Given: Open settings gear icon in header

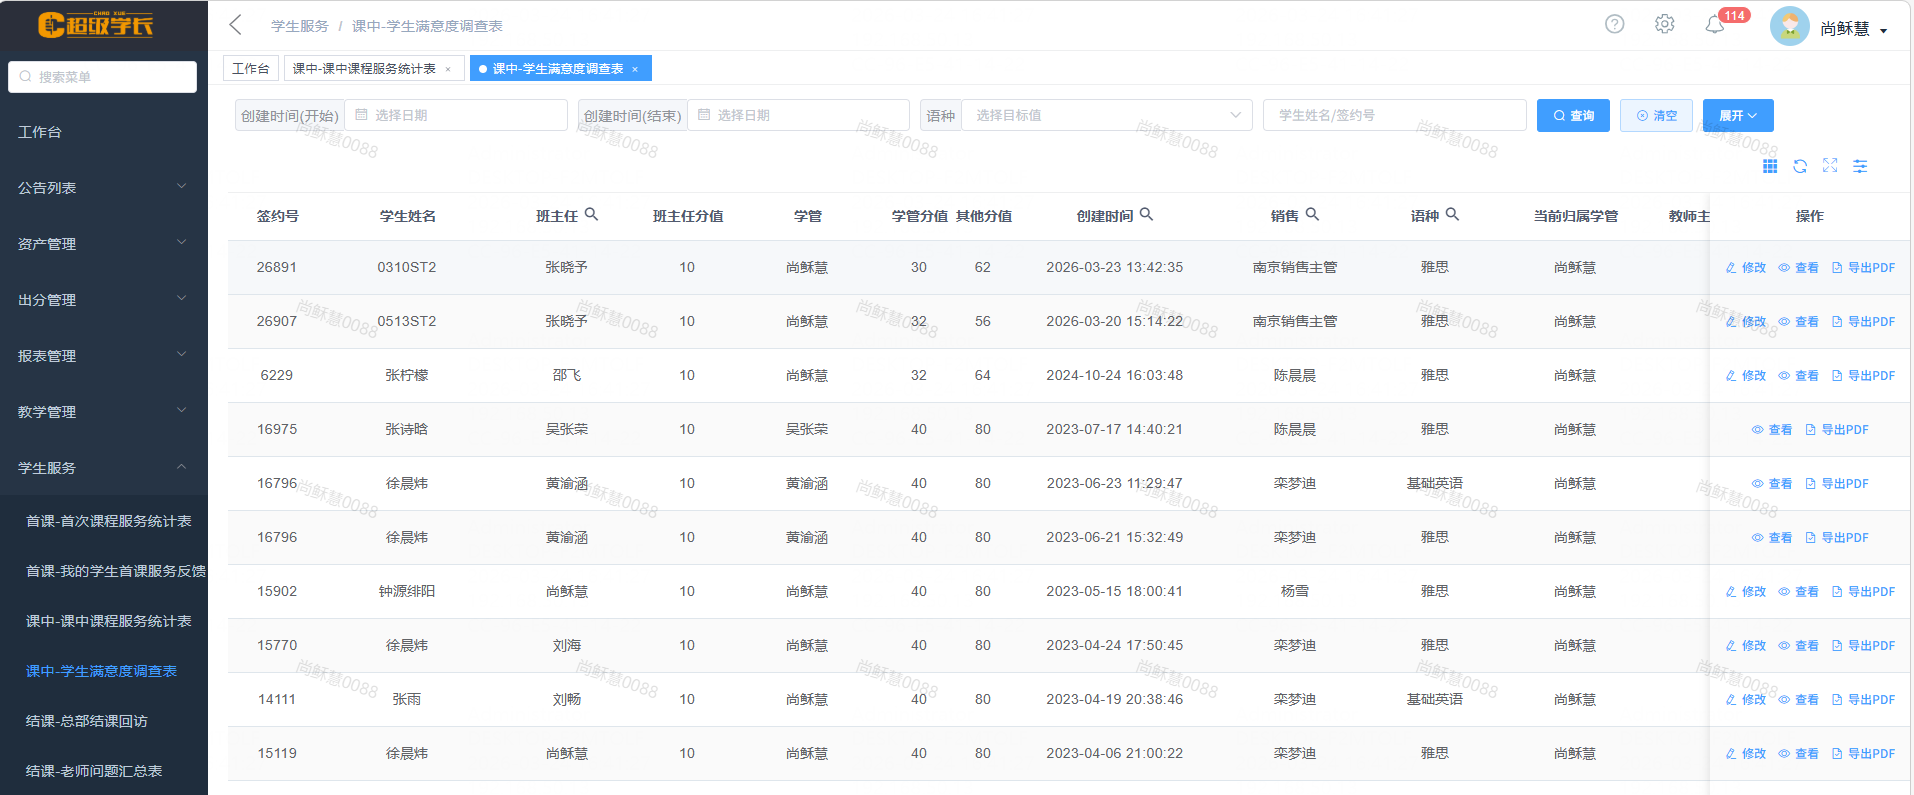Looking at the screenshot, I should pos(1664,24).
